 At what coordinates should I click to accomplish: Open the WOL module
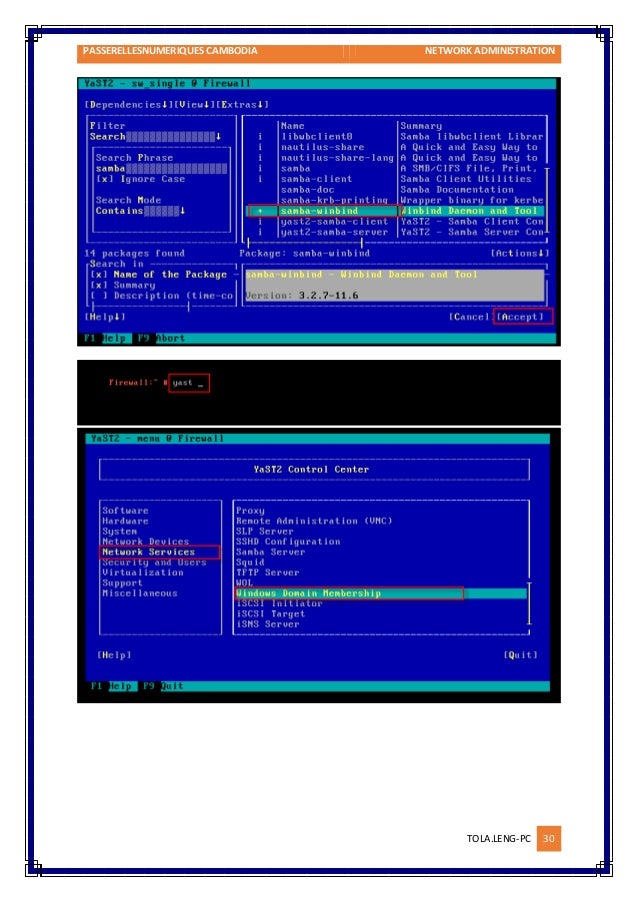coord(245,583)
